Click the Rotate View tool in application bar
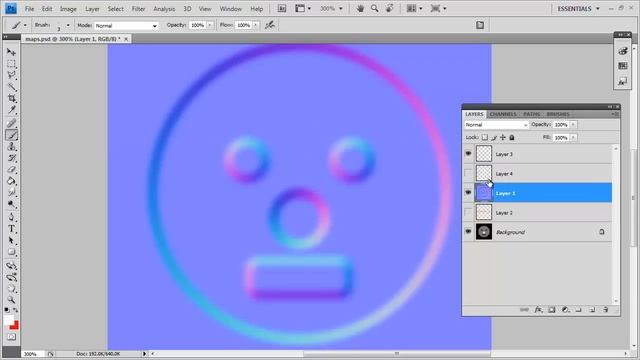Screen dimensions: 640x360 pos(389,9)
